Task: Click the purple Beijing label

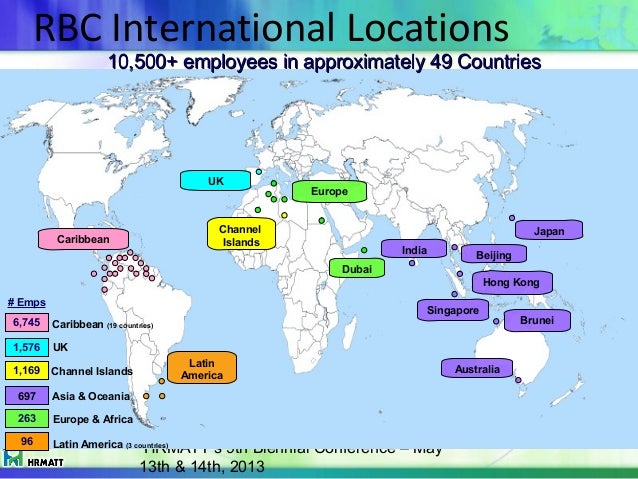Action: 494,254
